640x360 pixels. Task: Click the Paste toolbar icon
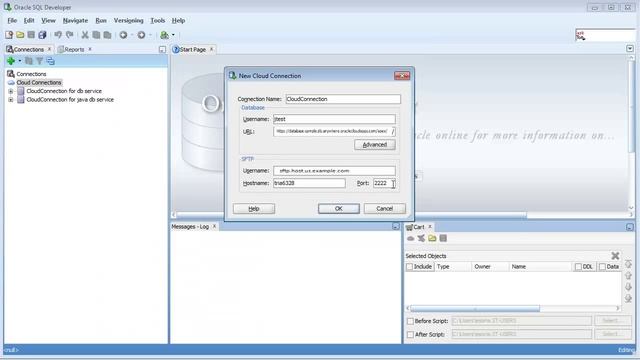pos(107,35)
